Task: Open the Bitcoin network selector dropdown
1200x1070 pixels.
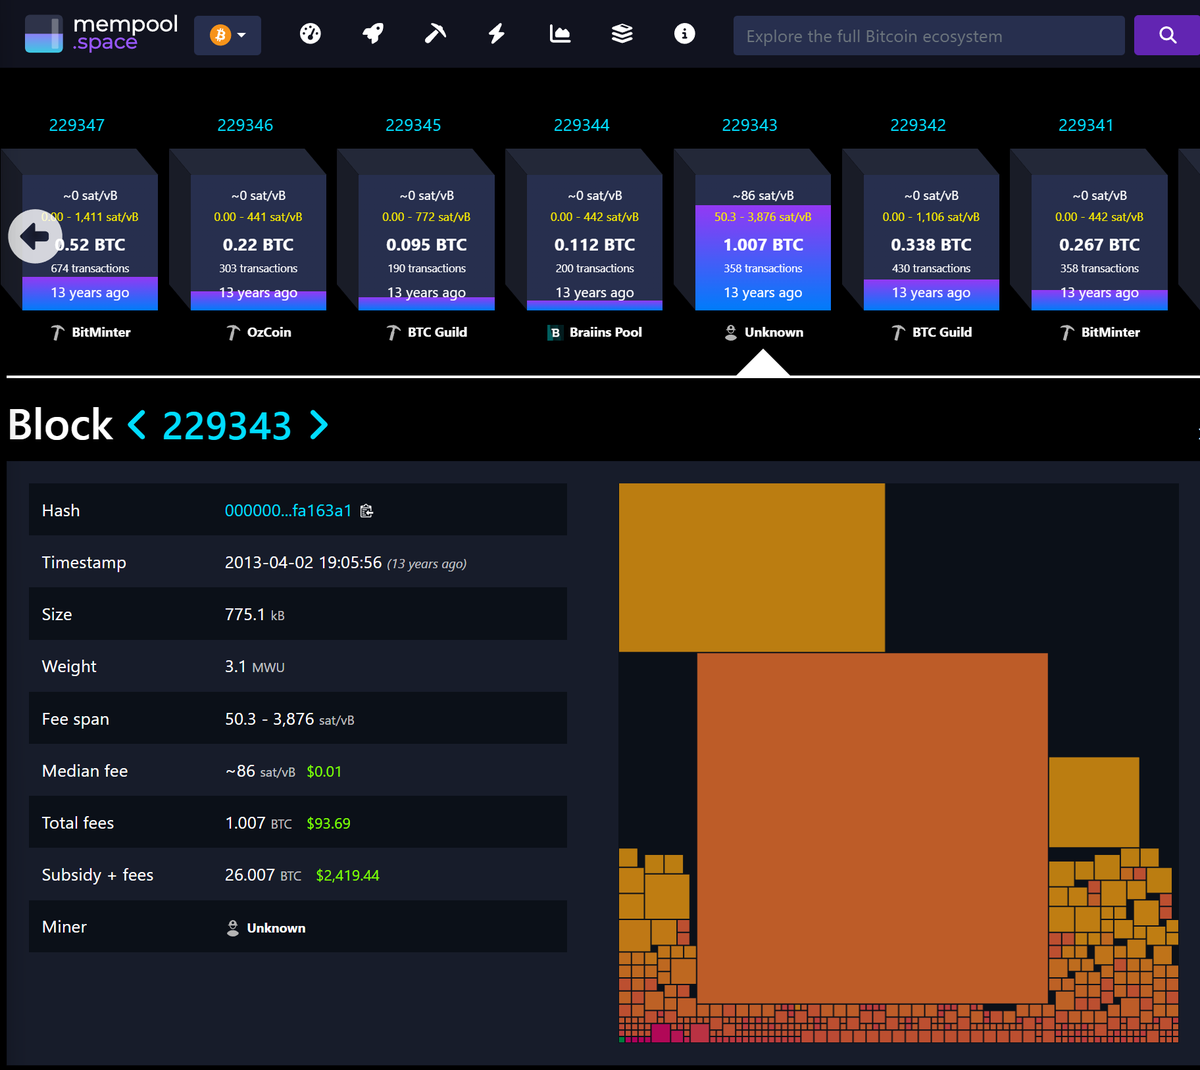Action: point(227,35)
